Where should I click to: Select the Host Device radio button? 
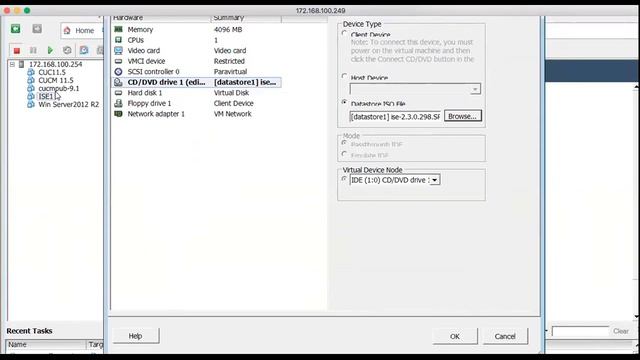[x=344, y=76]
